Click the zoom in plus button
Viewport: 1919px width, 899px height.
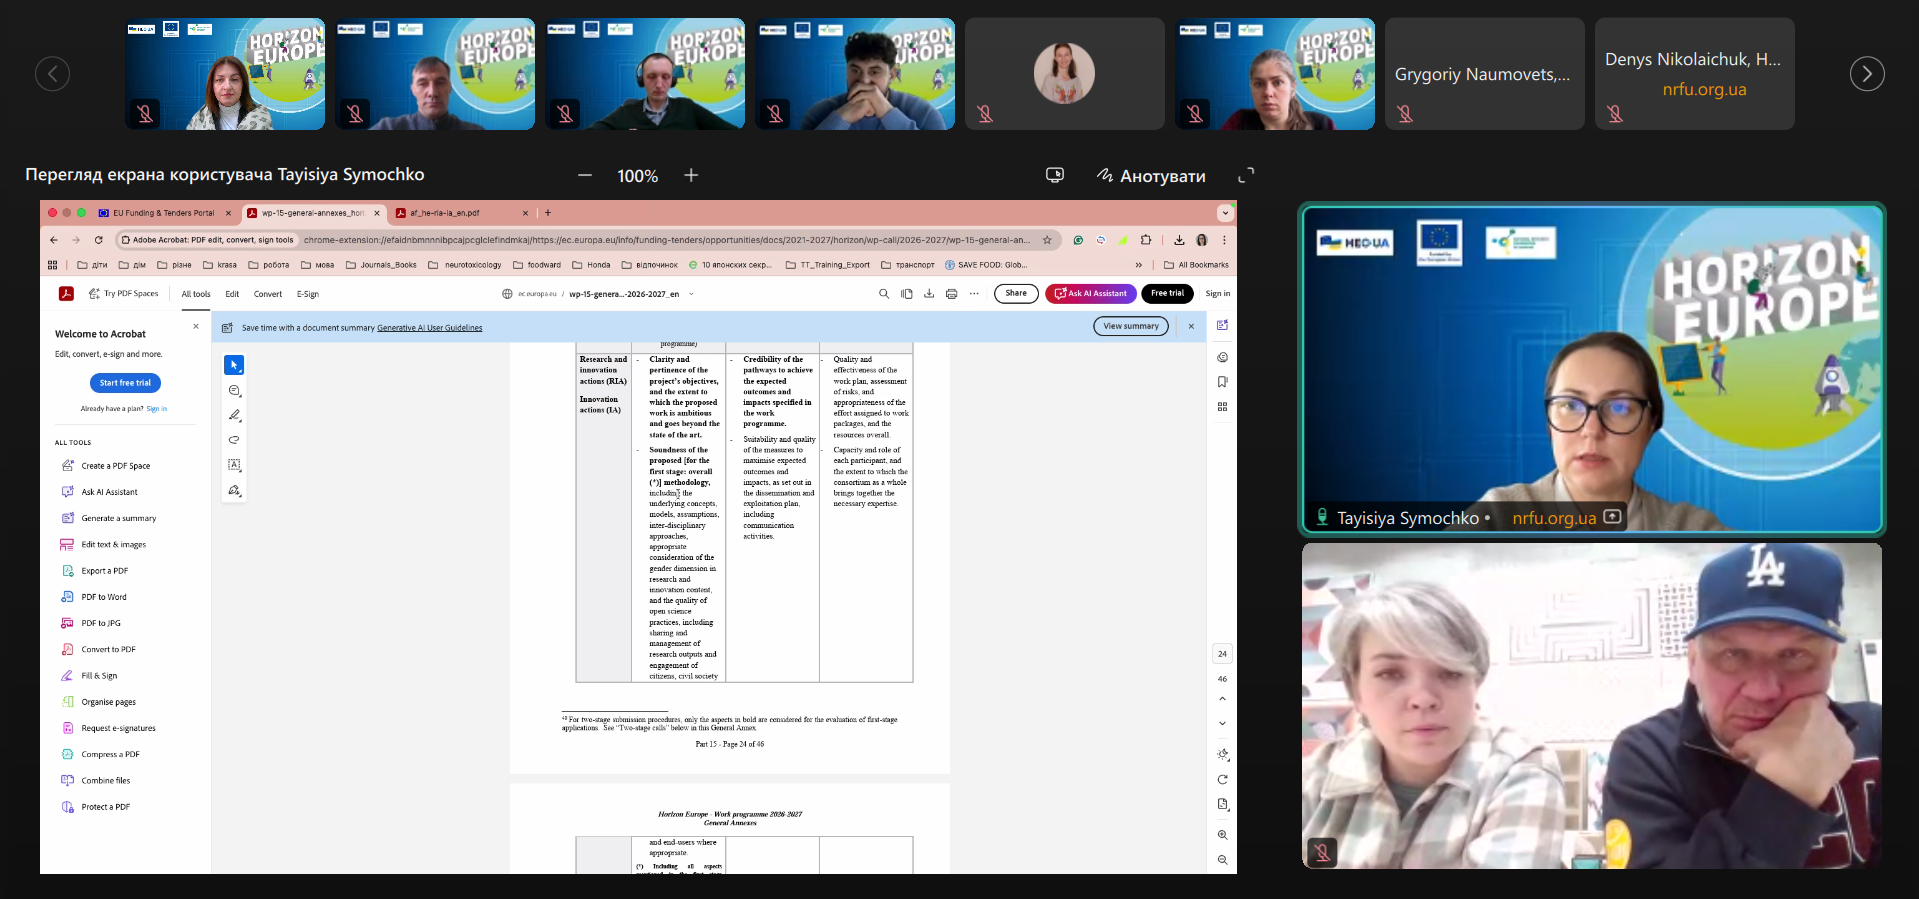click(691, 175)
